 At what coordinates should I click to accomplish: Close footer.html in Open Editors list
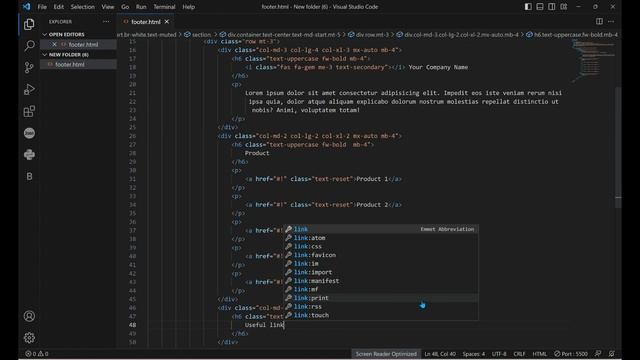point(54,44)
